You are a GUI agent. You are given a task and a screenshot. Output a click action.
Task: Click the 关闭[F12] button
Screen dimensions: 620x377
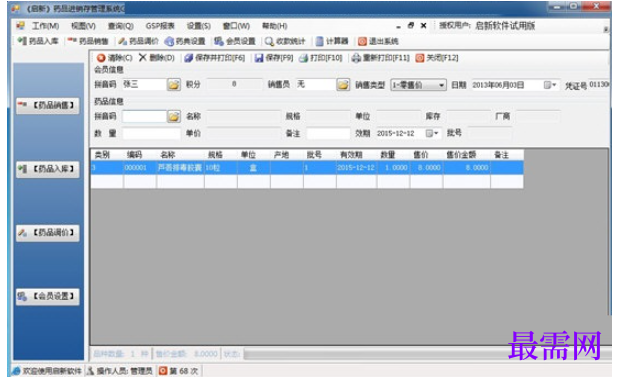(437, 58)
